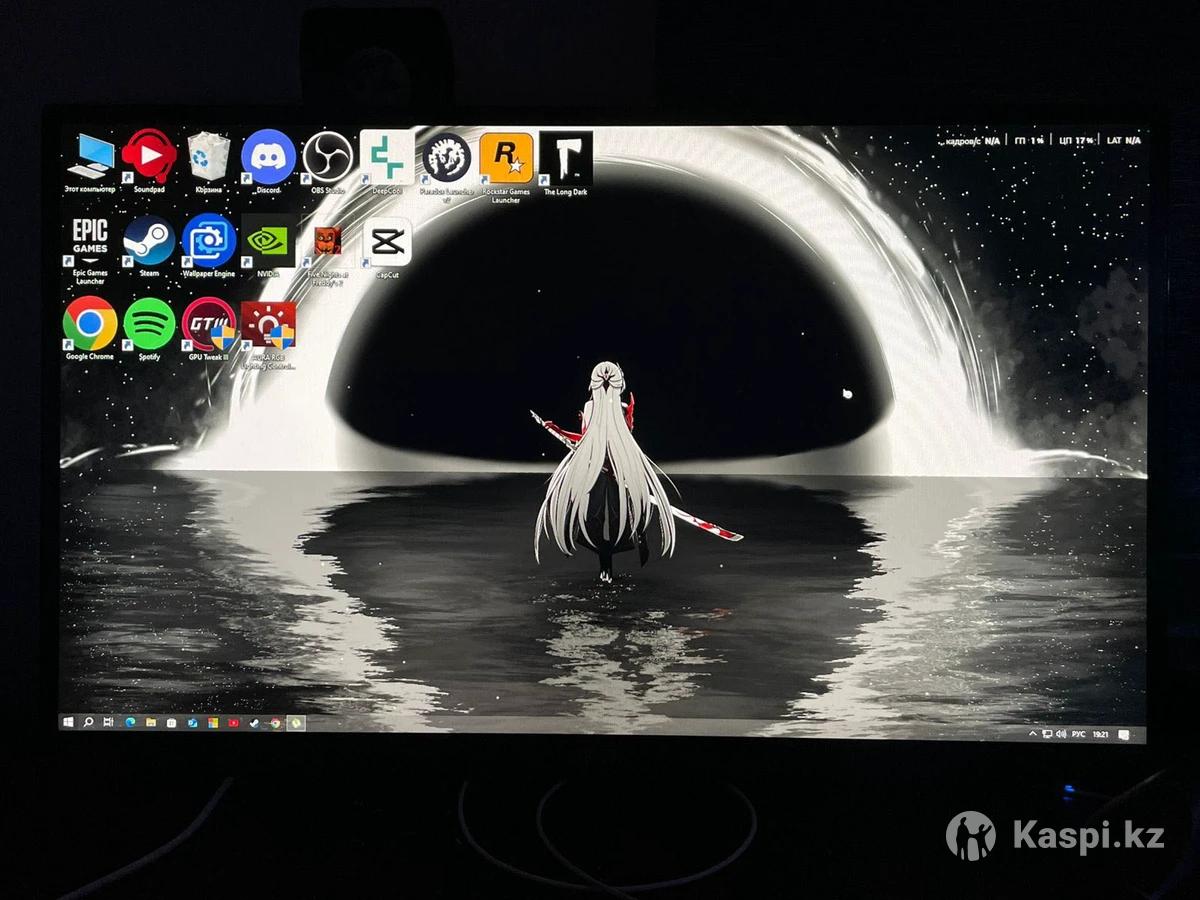
Task: Open the Spotify shortcut
Action: (149, 324)
